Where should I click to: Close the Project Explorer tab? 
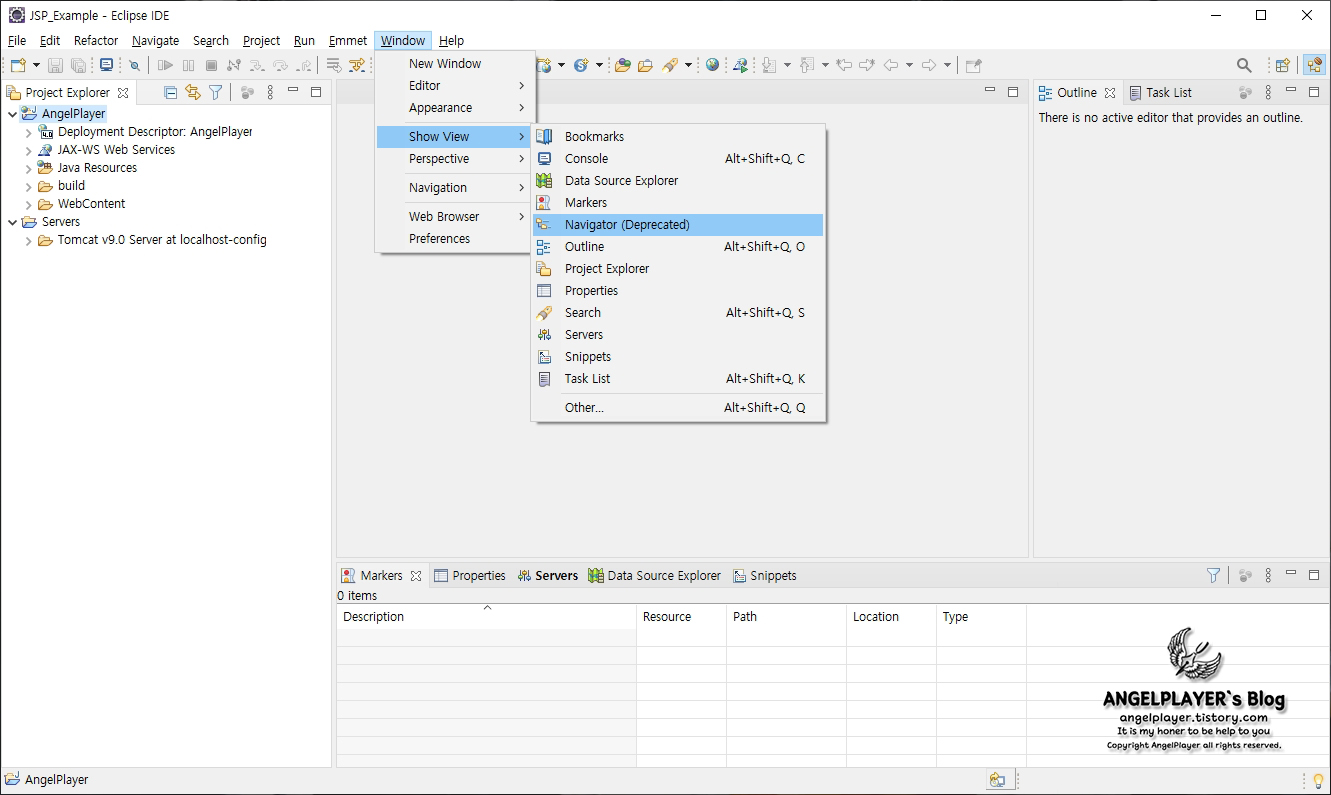tap(123, 92)
